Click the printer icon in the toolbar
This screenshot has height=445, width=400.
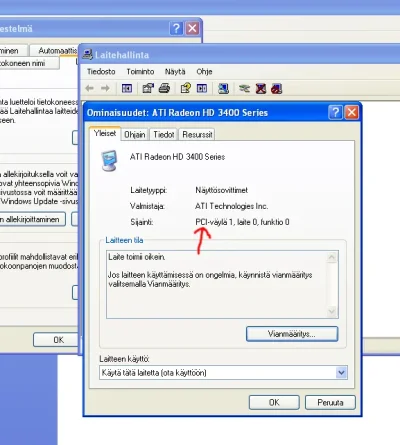(164, 88)
